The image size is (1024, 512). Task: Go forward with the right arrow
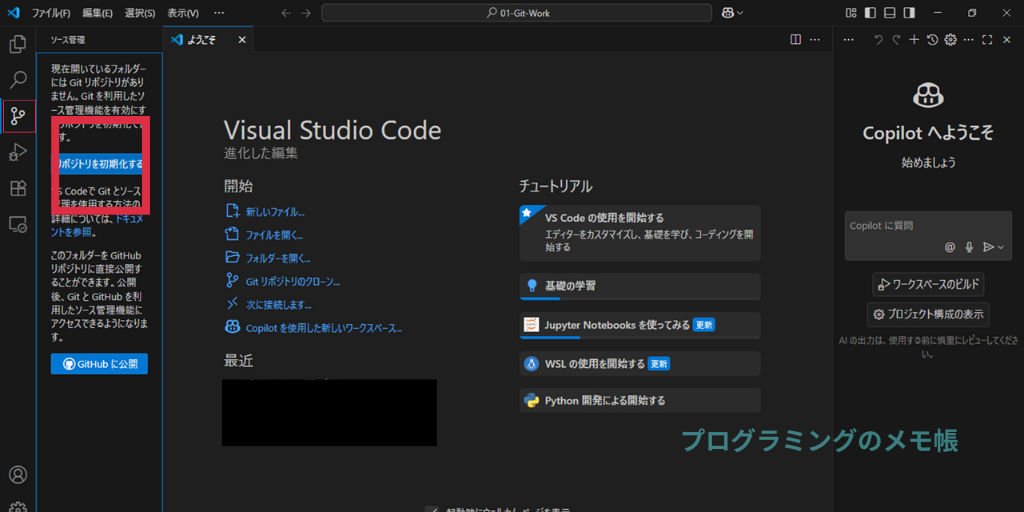click(x=306, y=13)
